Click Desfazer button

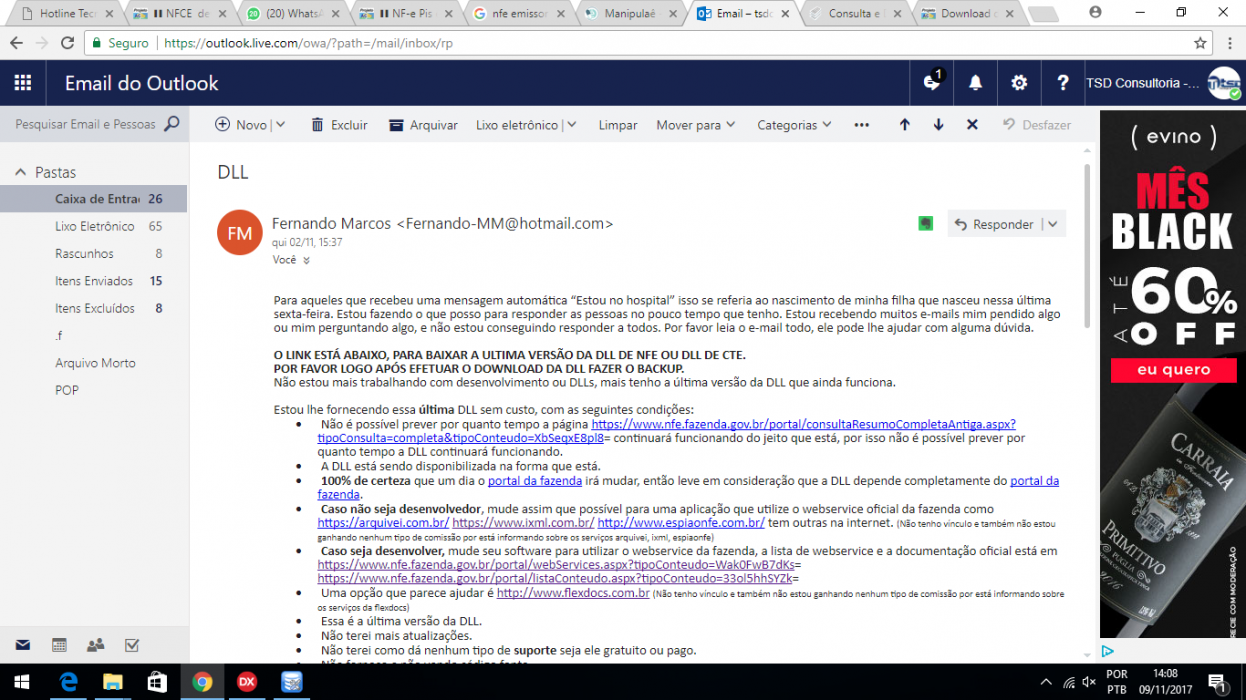pyautogui.click(x=1037, y=125)
